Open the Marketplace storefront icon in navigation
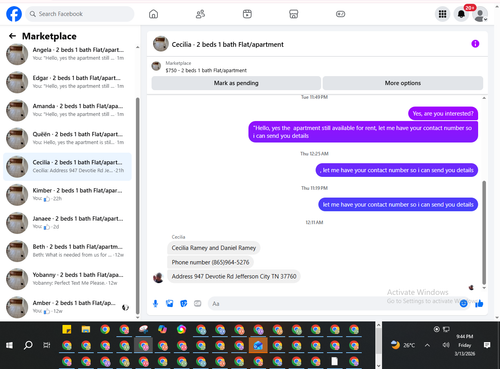500x369 pixels. (x=293, y=14)
